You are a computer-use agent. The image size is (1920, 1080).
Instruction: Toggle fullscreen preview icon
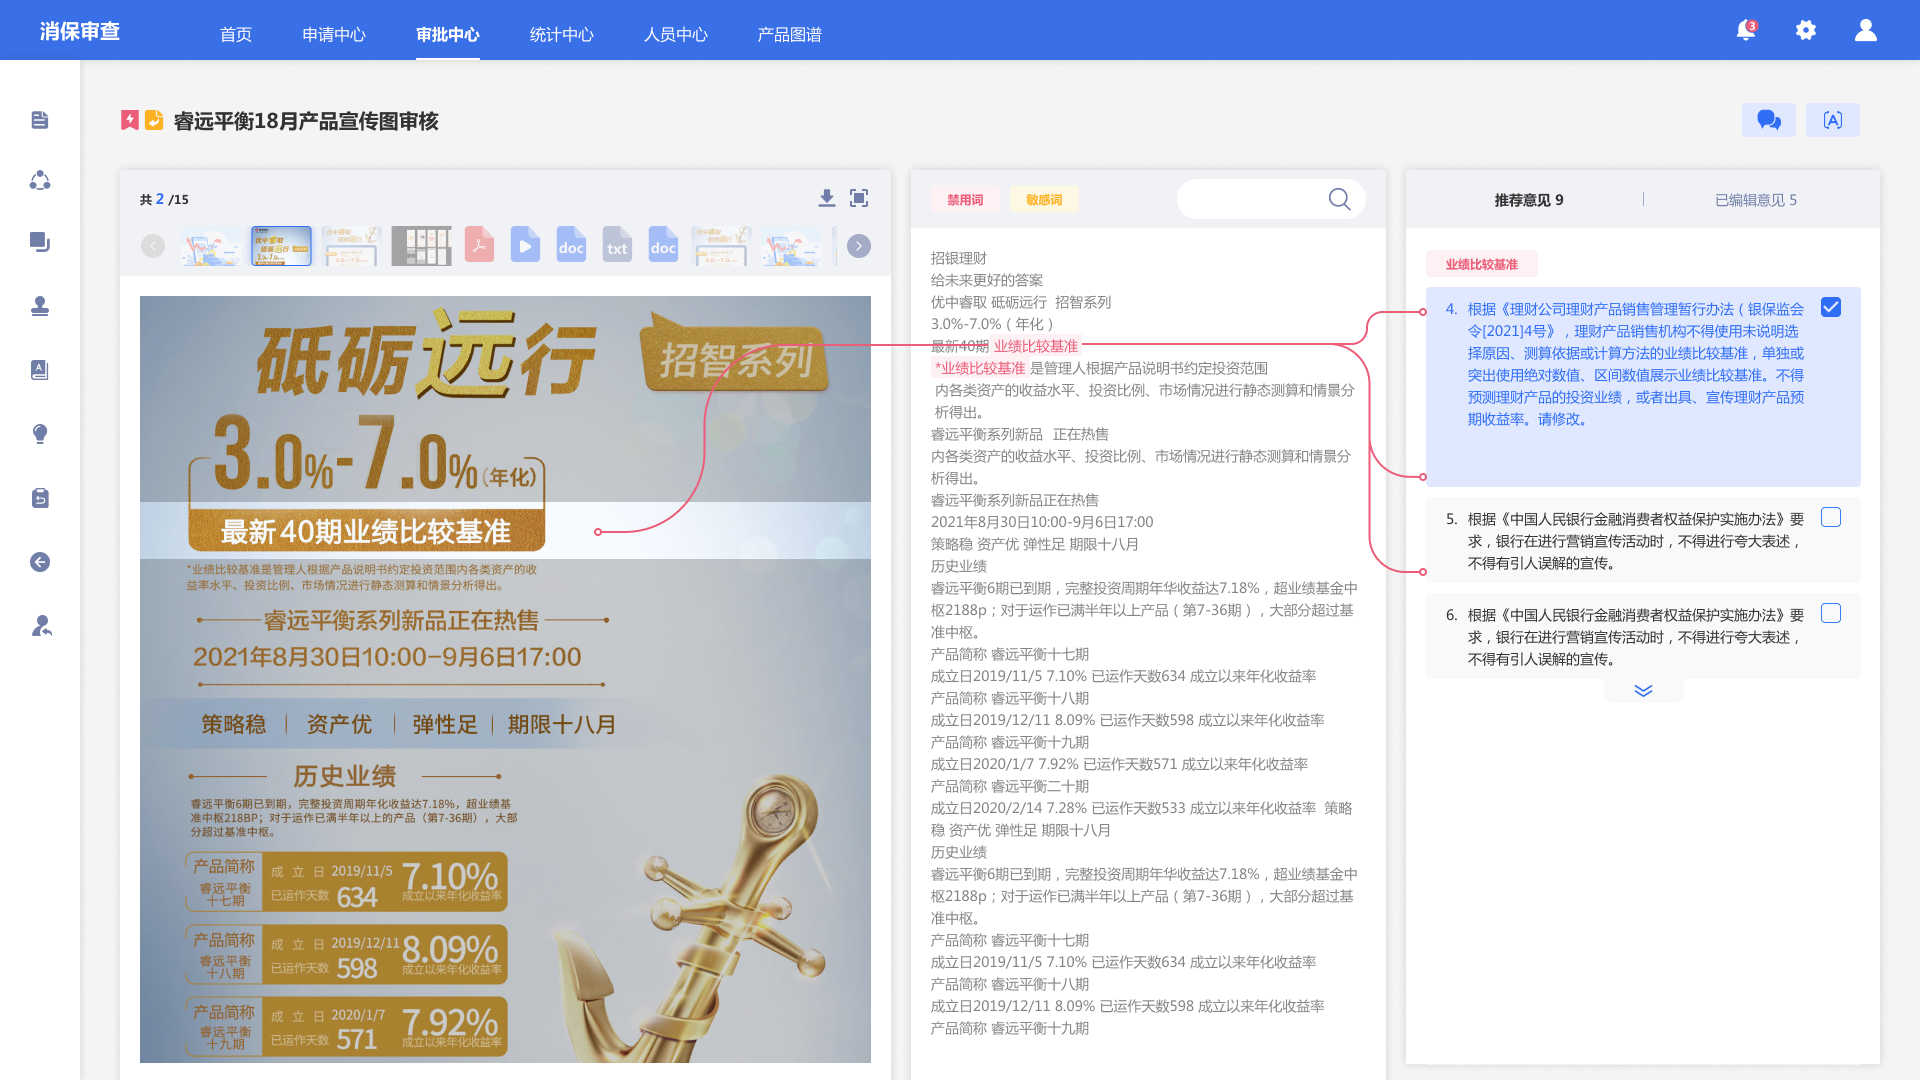pyautogui.click(x=859, y=198)
